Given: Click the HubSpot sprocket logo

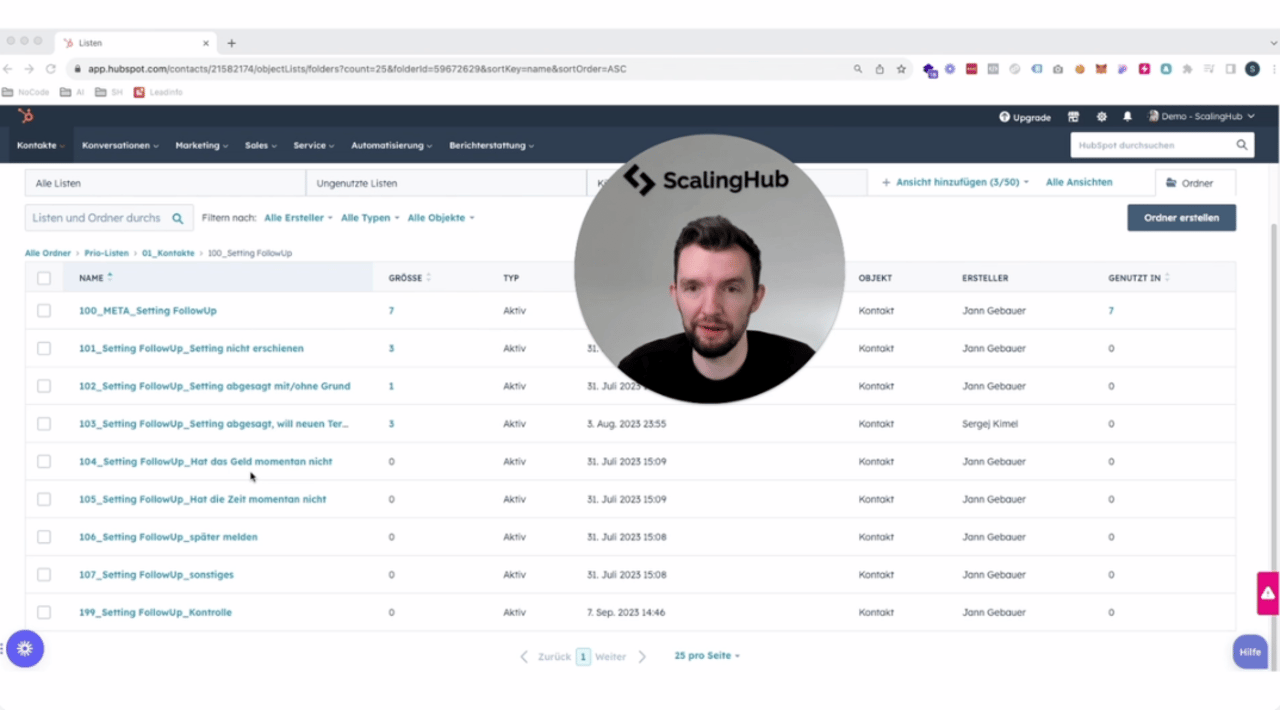Looking at the screenshot, I should pos(26,117).
